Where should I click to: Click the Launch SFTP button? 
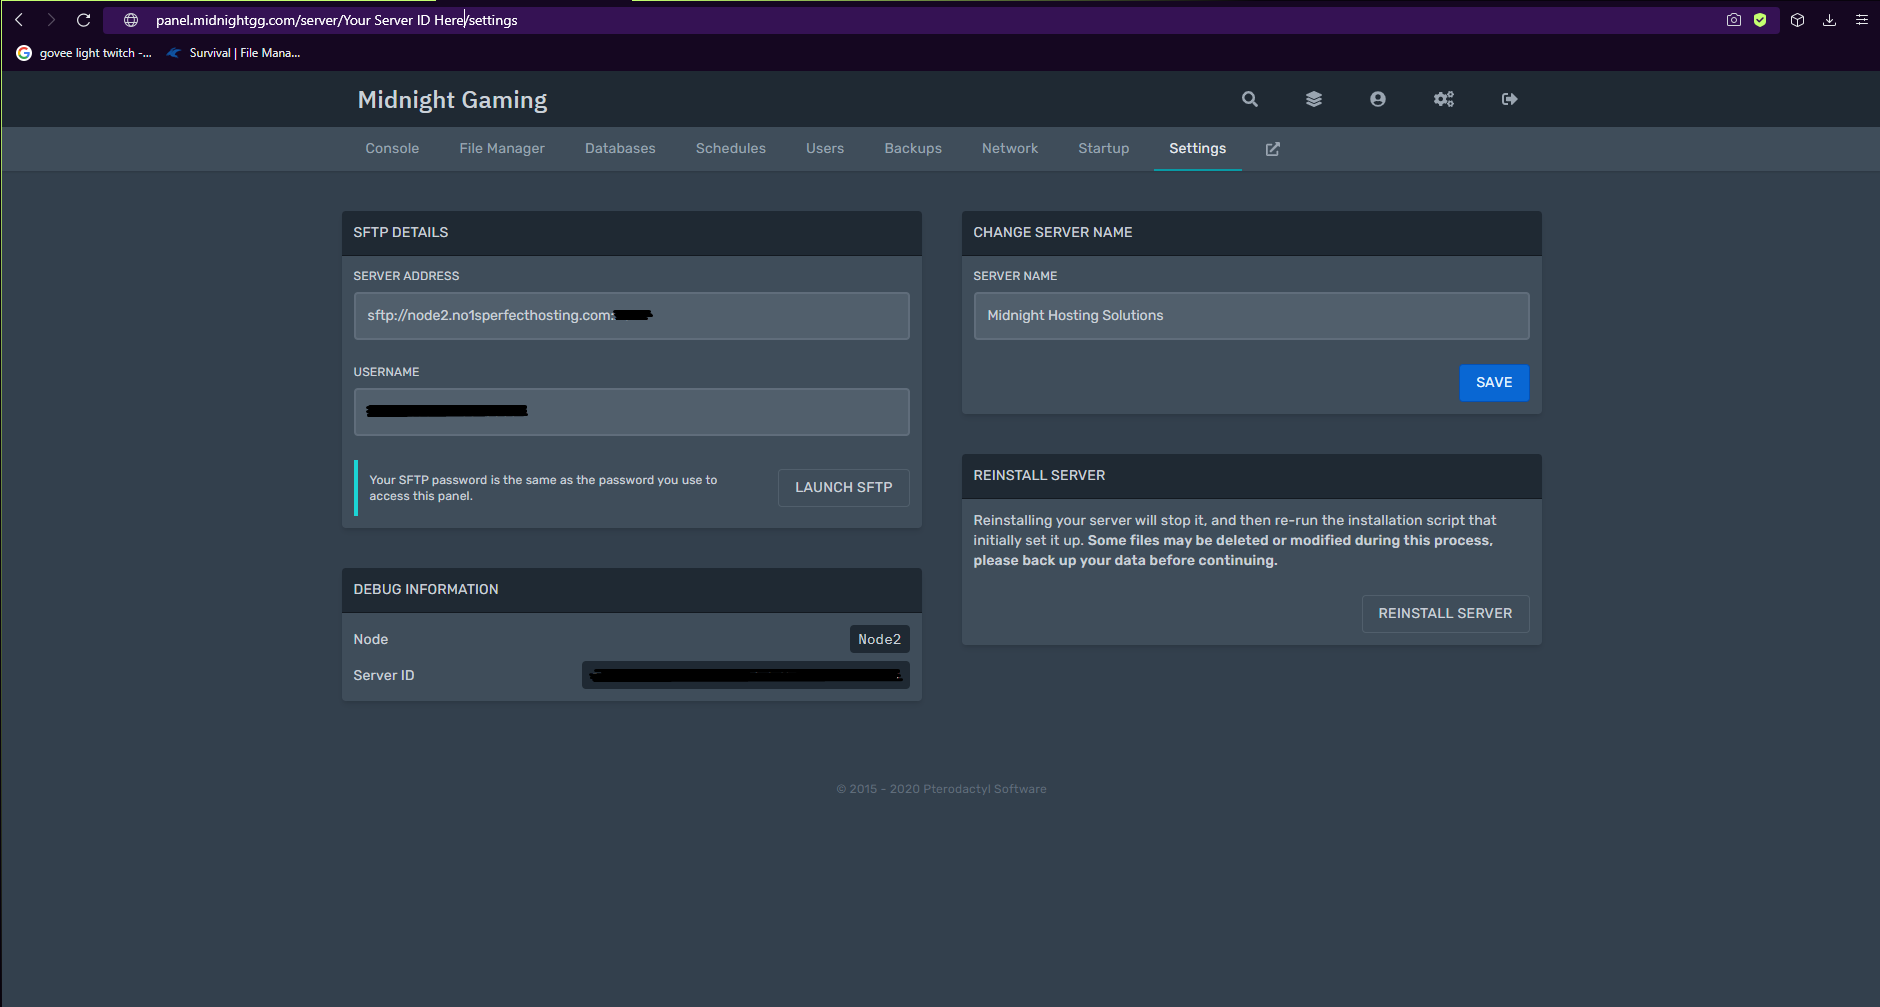click(x=843, y=488)
